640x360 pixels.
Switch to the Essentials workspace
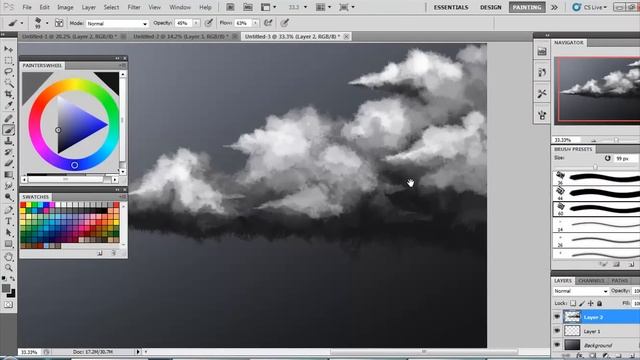coord(451,7)
